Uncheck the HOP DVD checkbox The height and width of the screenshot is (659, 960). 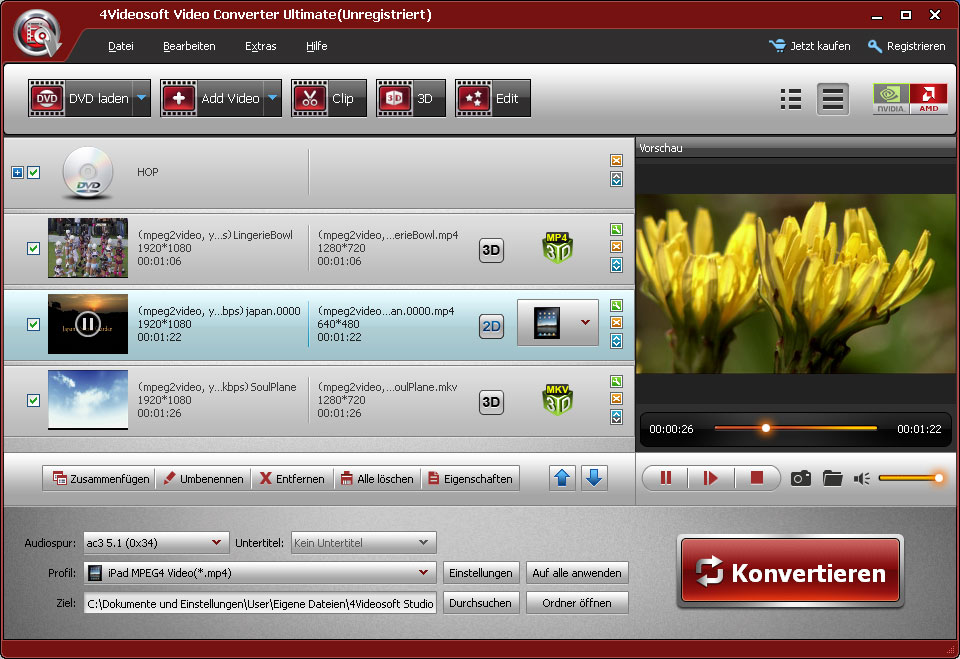[34, 173]
